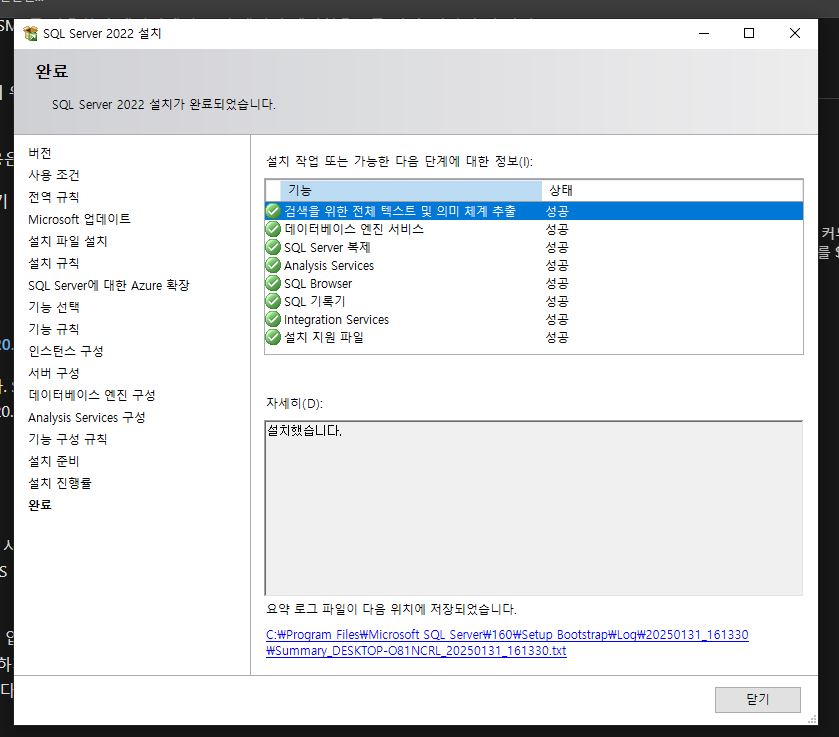Image resolution: width=839 pixels, height=737 pixels.
Task: Select the SQL Server 복제 row
Action: click(534, 247)
